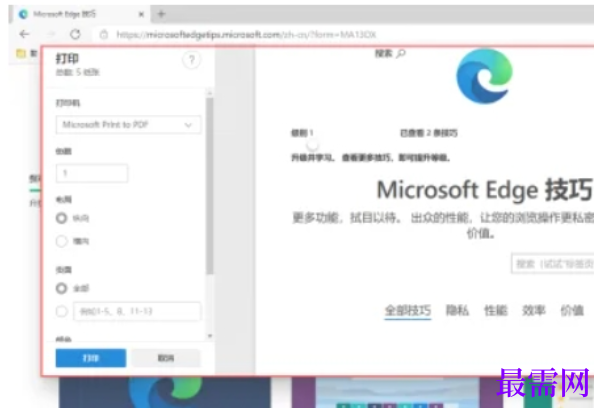Screen dimensions: 608x414
Task: Click the blue Print button
Action: click(x=91, y=358)
